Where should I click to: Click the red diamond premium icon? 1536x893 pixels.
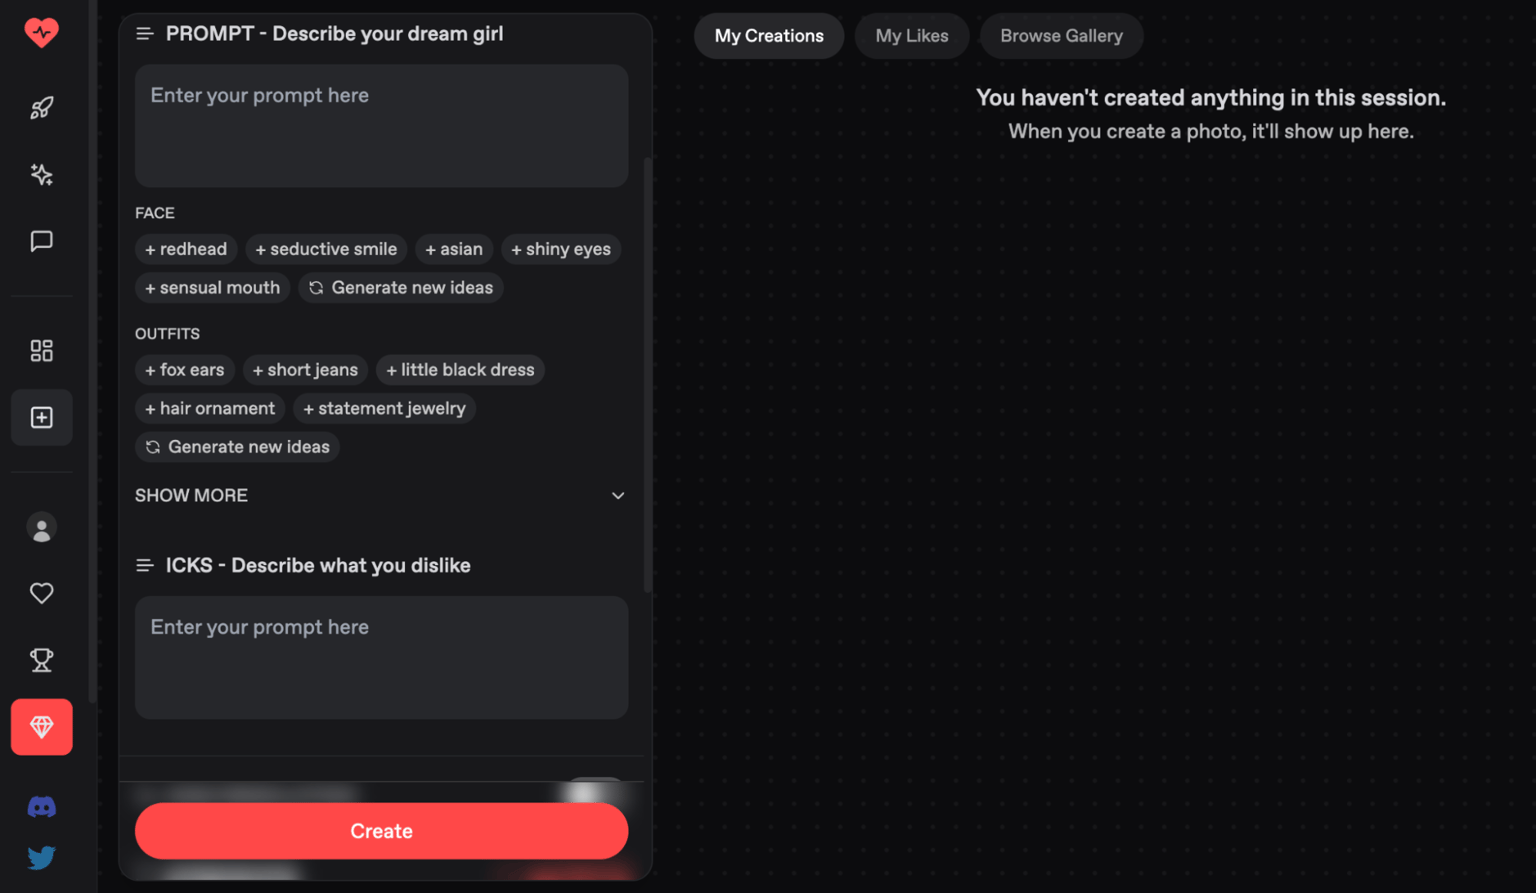click(x=41, y=727)
